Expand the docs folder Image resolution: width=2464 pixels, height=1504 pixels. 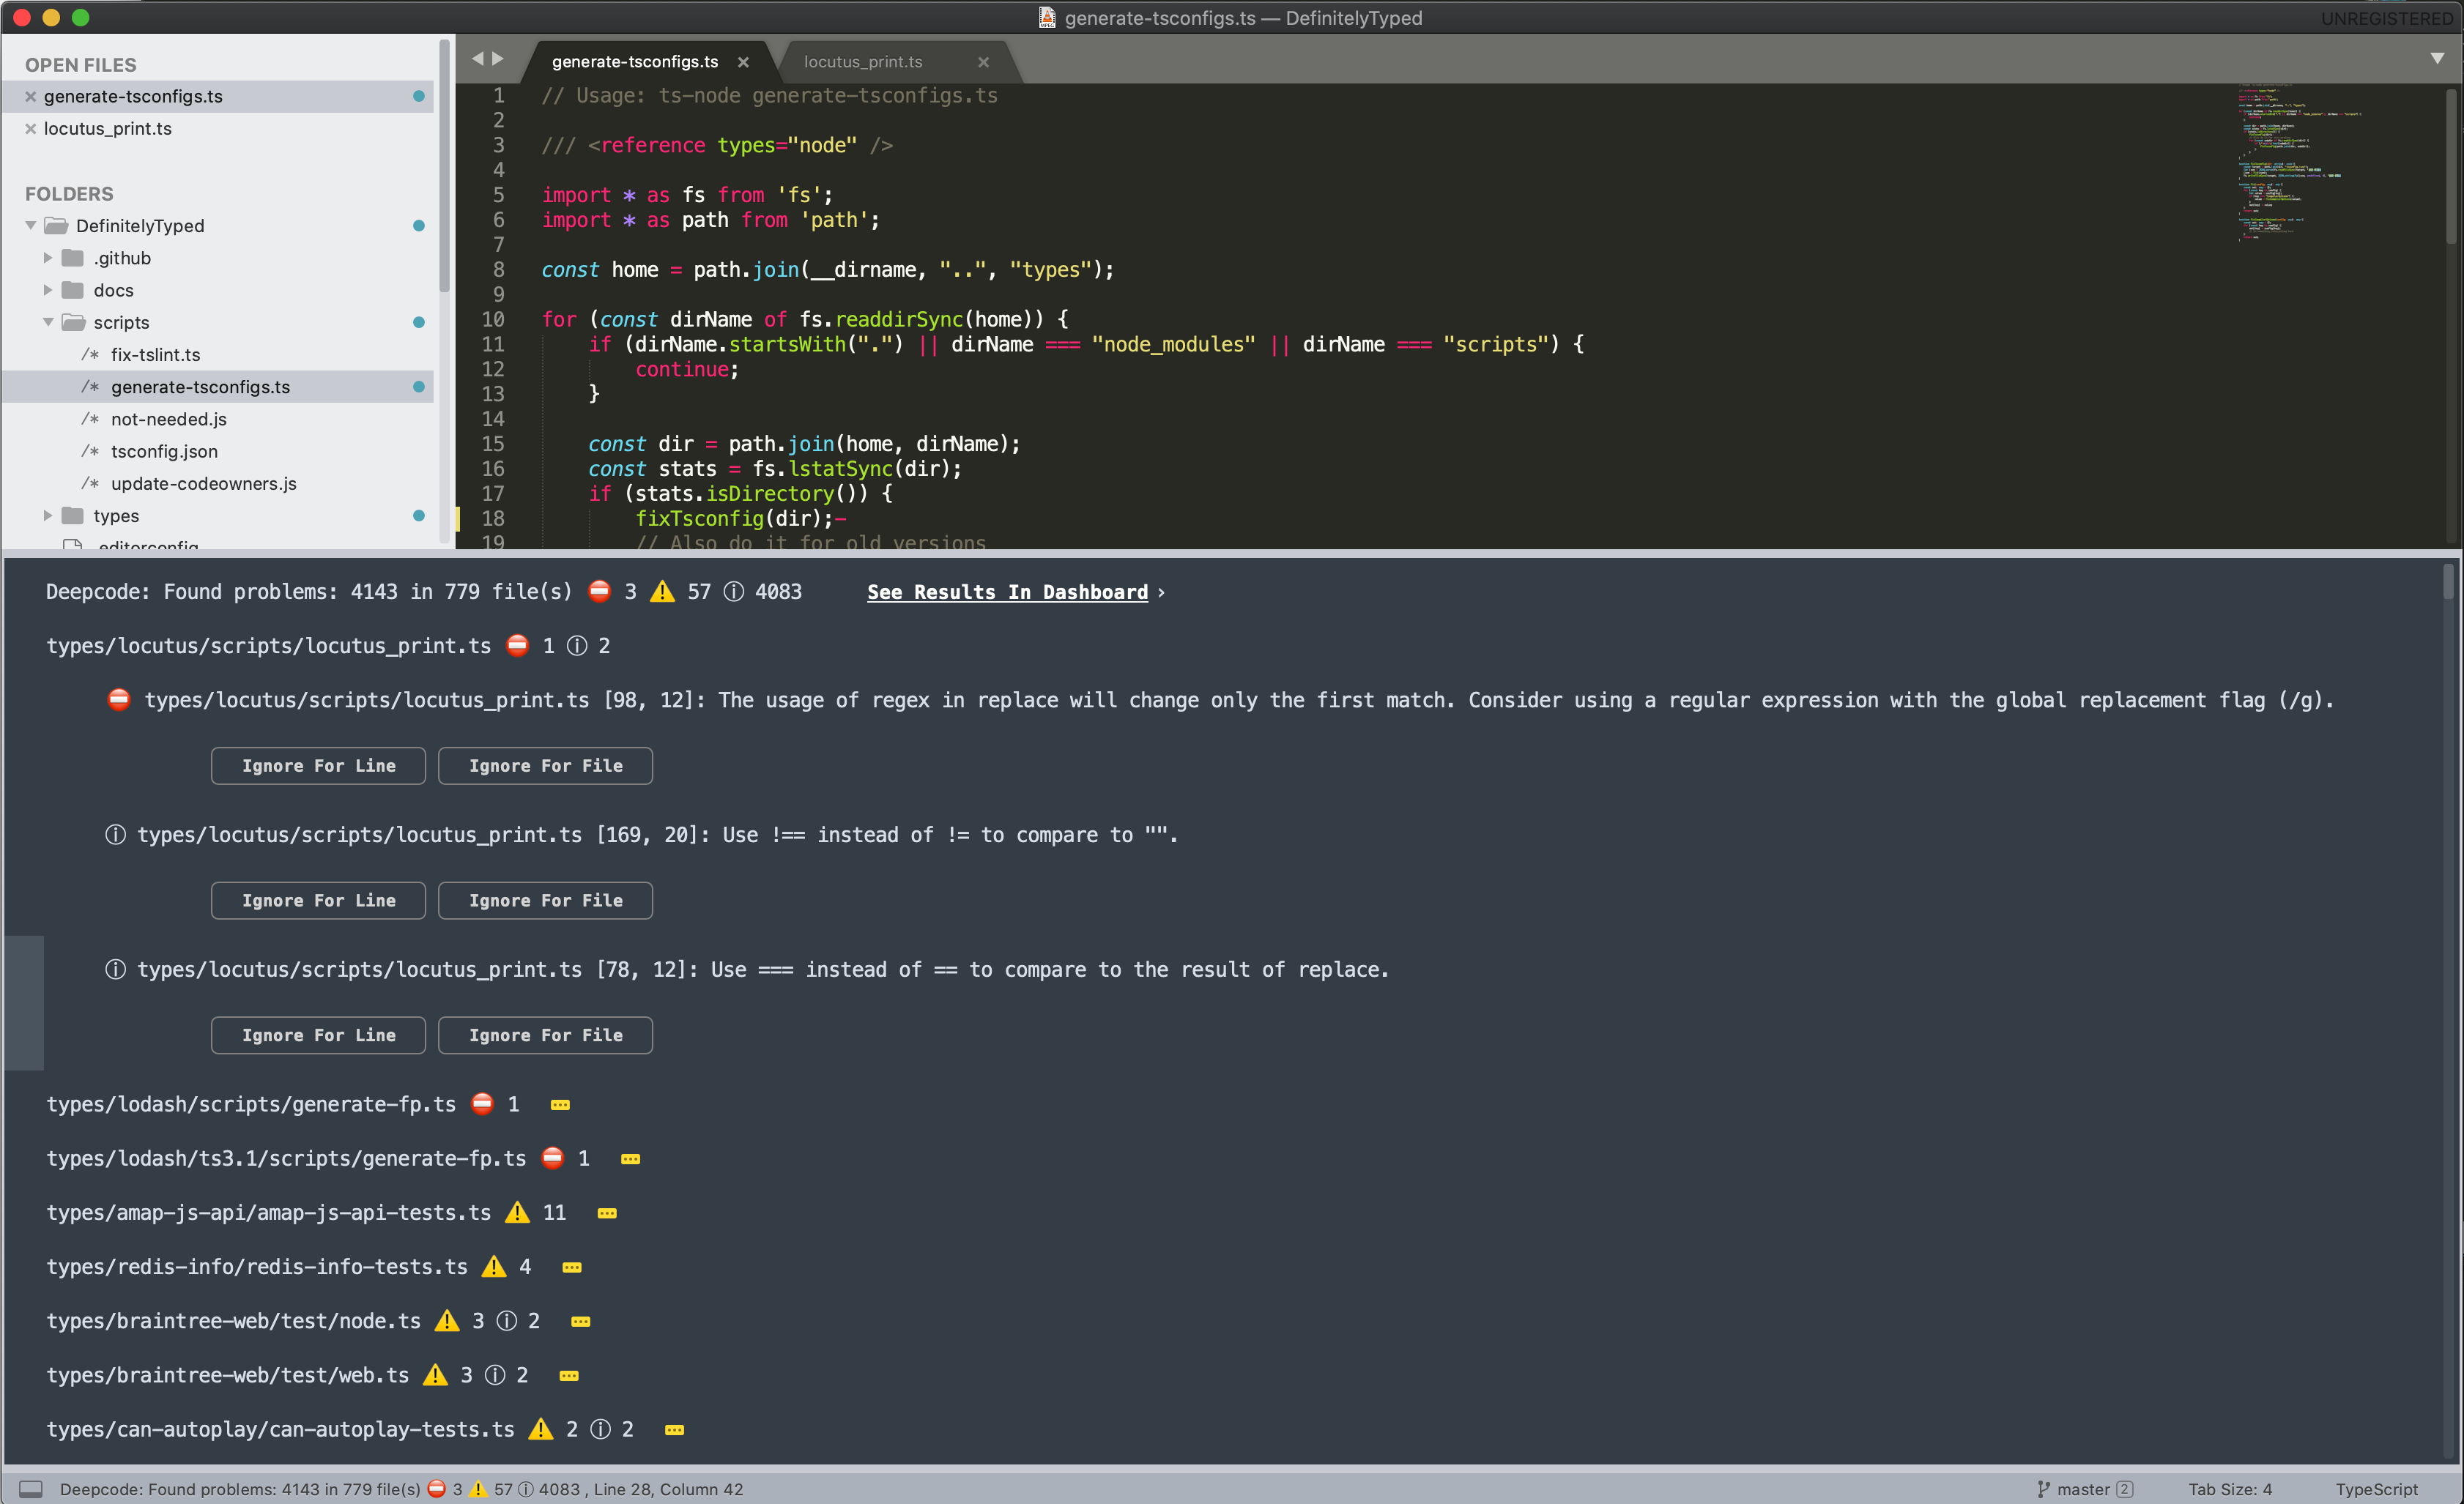[47, 290]
